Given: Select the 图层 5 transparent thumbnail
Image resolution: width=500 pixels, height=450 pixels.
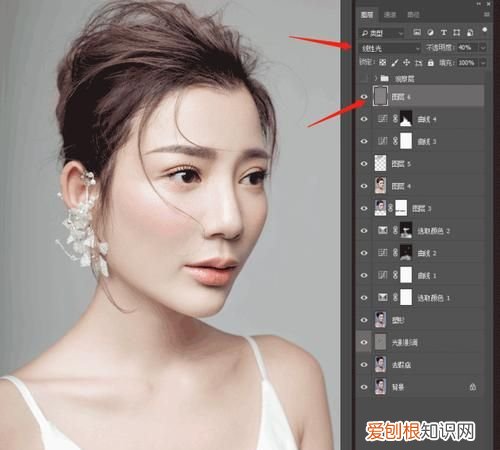Looking at the screenshot, I should coord(380,164).
